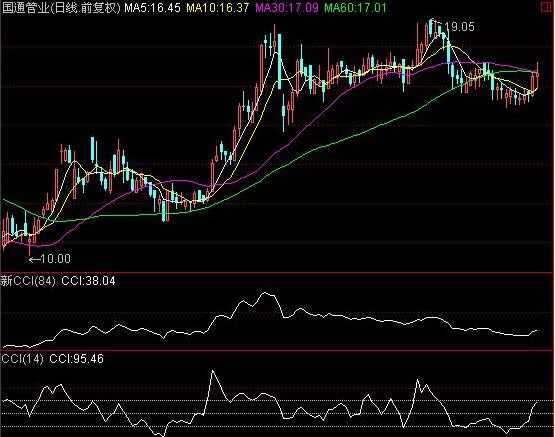Click the CCI:38.04 value readout

coord(88,281)
